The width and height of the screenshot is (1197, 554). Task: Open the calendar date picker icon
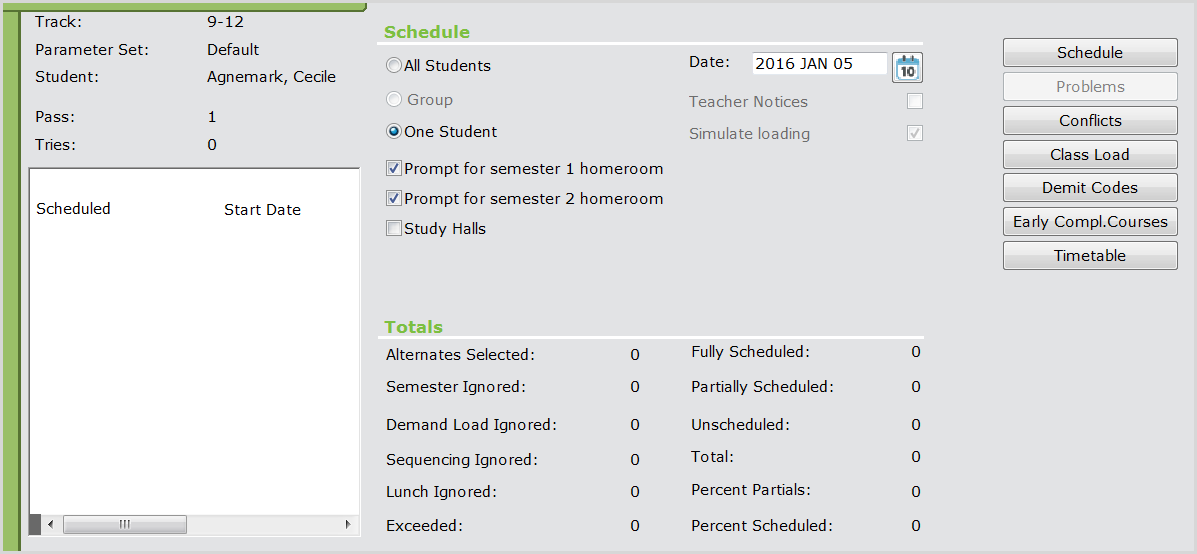pyautogui.click(x=907, y=67)
